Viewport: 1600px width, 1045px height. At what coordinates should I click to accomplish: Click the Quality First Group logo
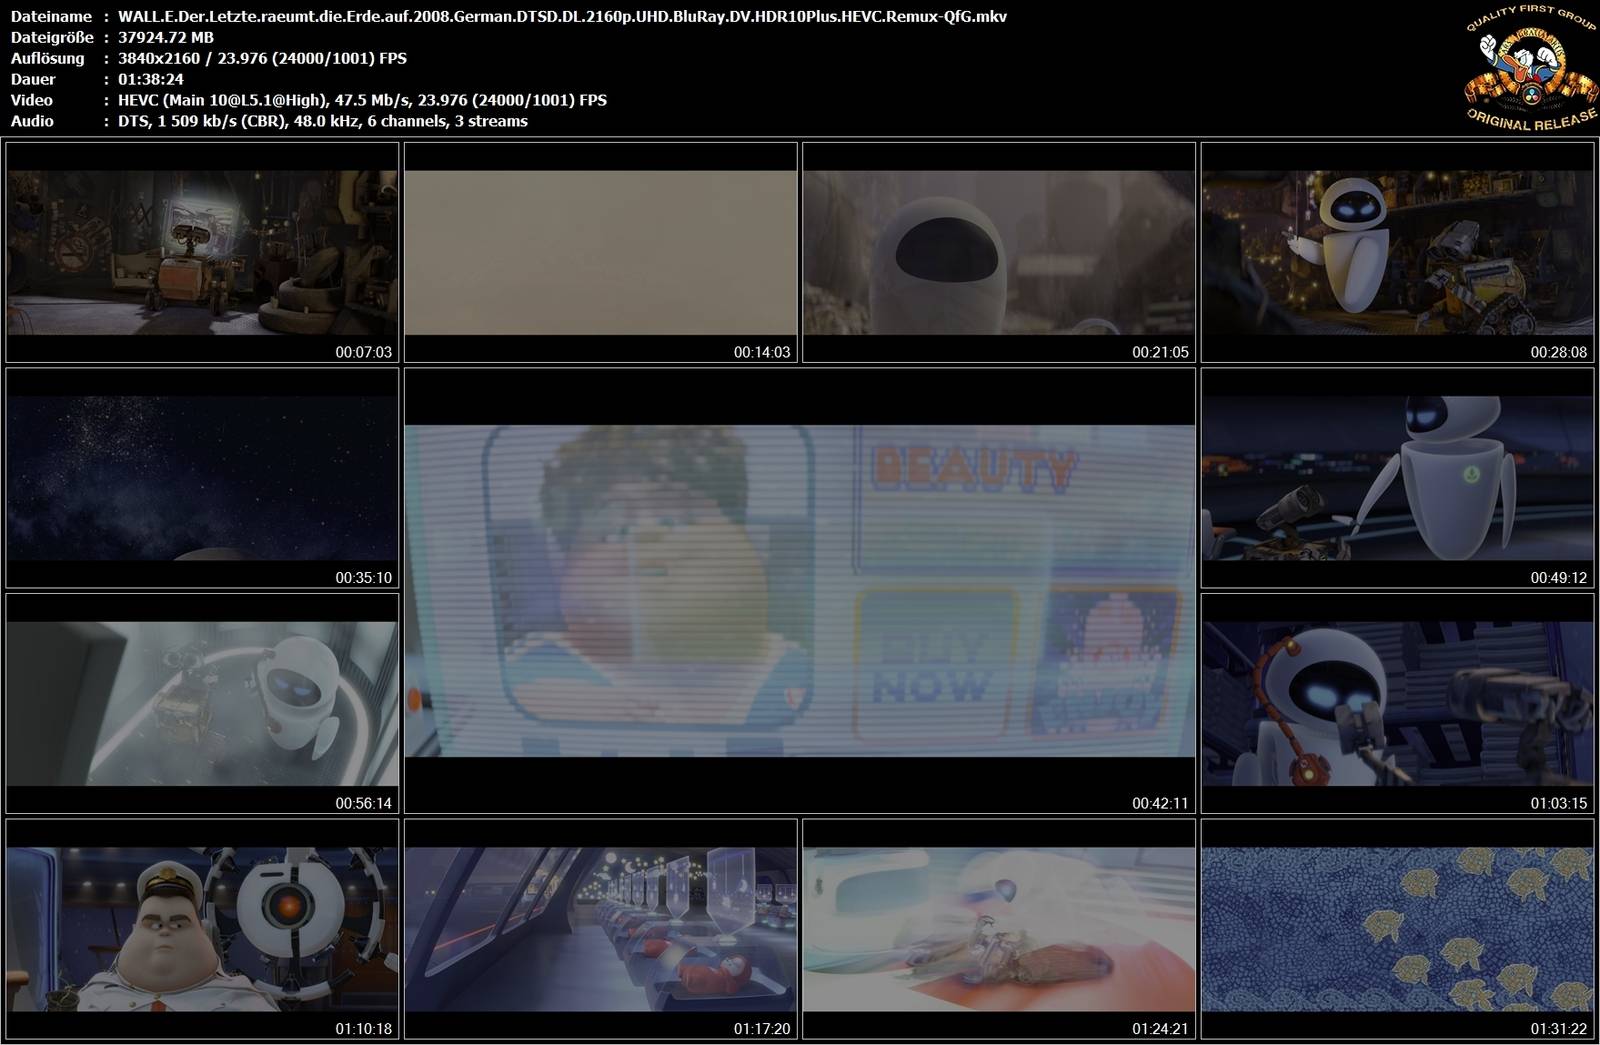point(1530,68)
